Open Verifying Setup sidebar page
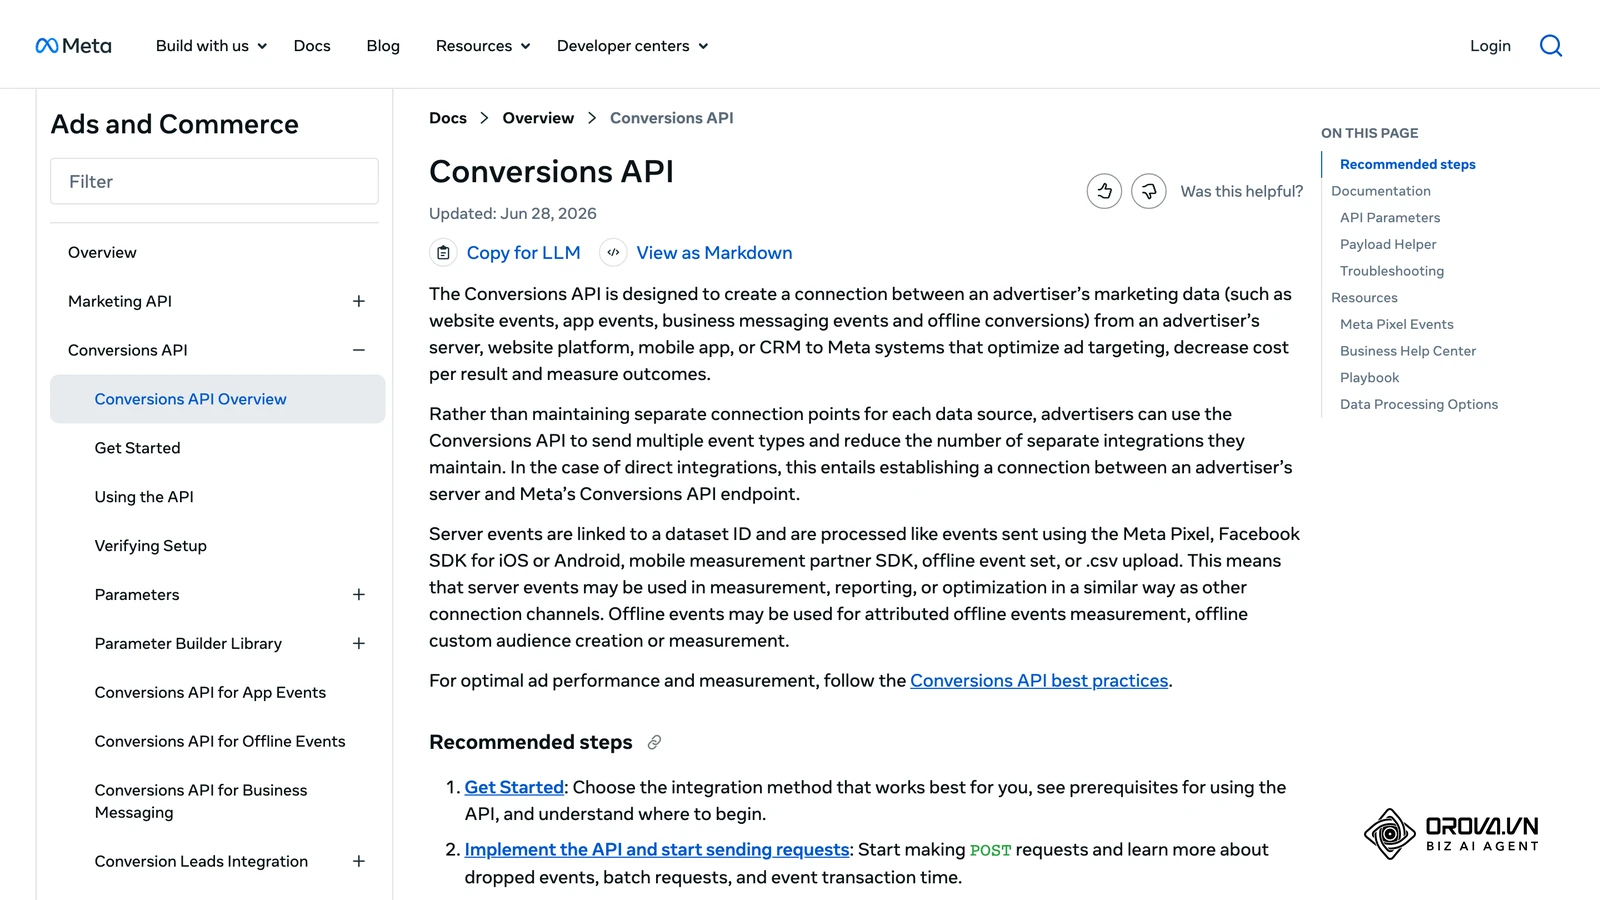The height and width of the screenshot is (900, 1600). click(151, 546)
